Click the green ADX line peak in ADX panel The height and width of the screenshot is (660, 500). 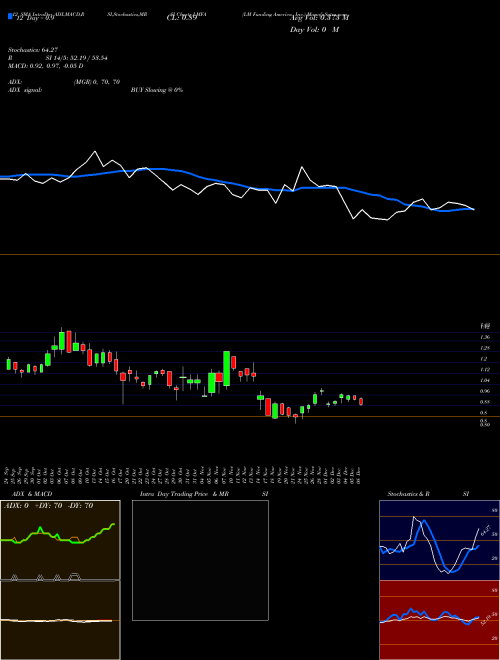click(x=40, y=528)
